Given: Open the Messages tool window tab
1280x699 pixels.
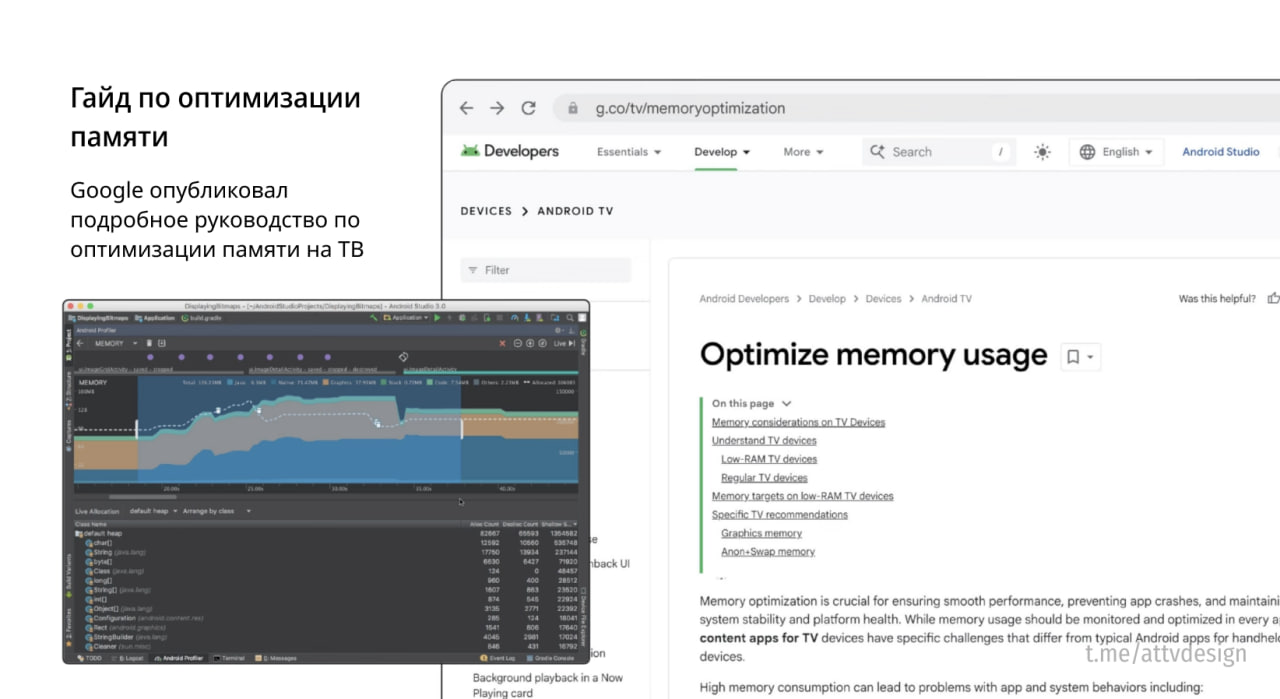Looking at the screenshot, I should [276, 658].
